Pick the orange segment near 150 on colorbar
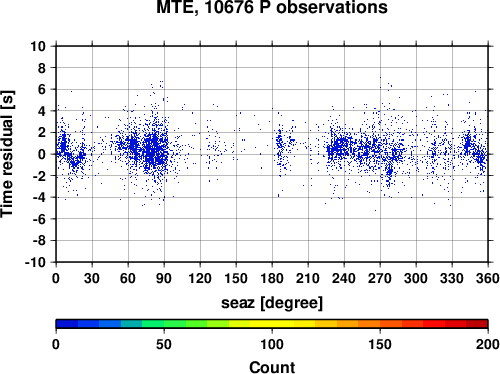 coord(380,324)
